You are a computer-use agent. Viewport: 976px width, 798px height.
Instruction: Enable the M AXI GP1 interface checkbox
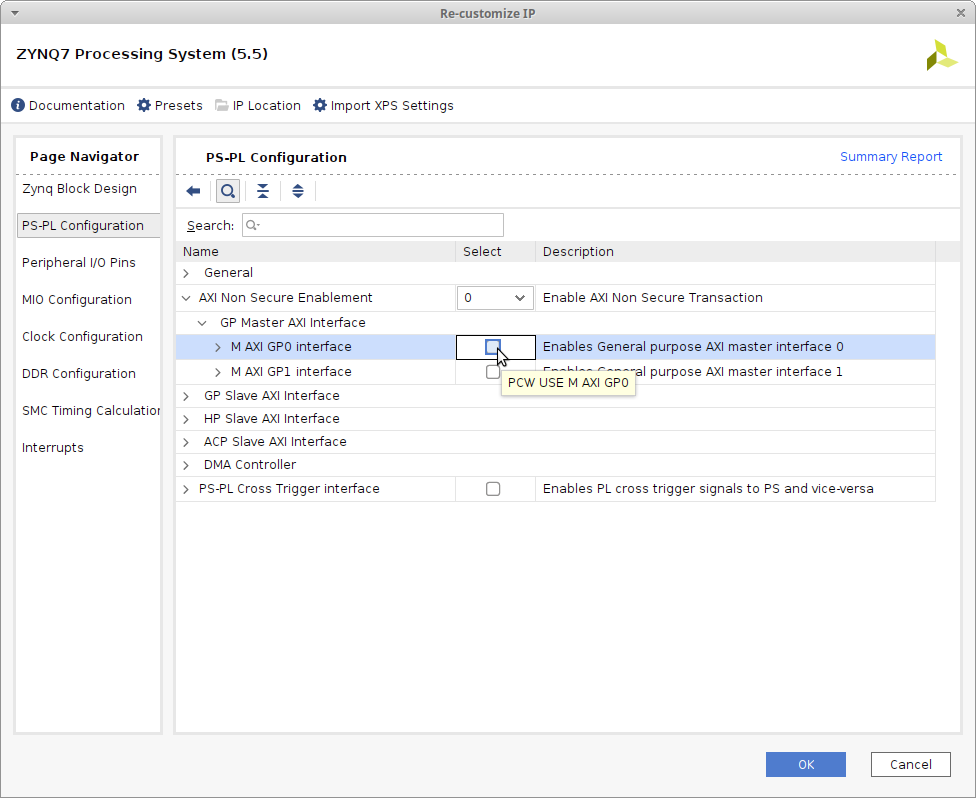[493, 372]
